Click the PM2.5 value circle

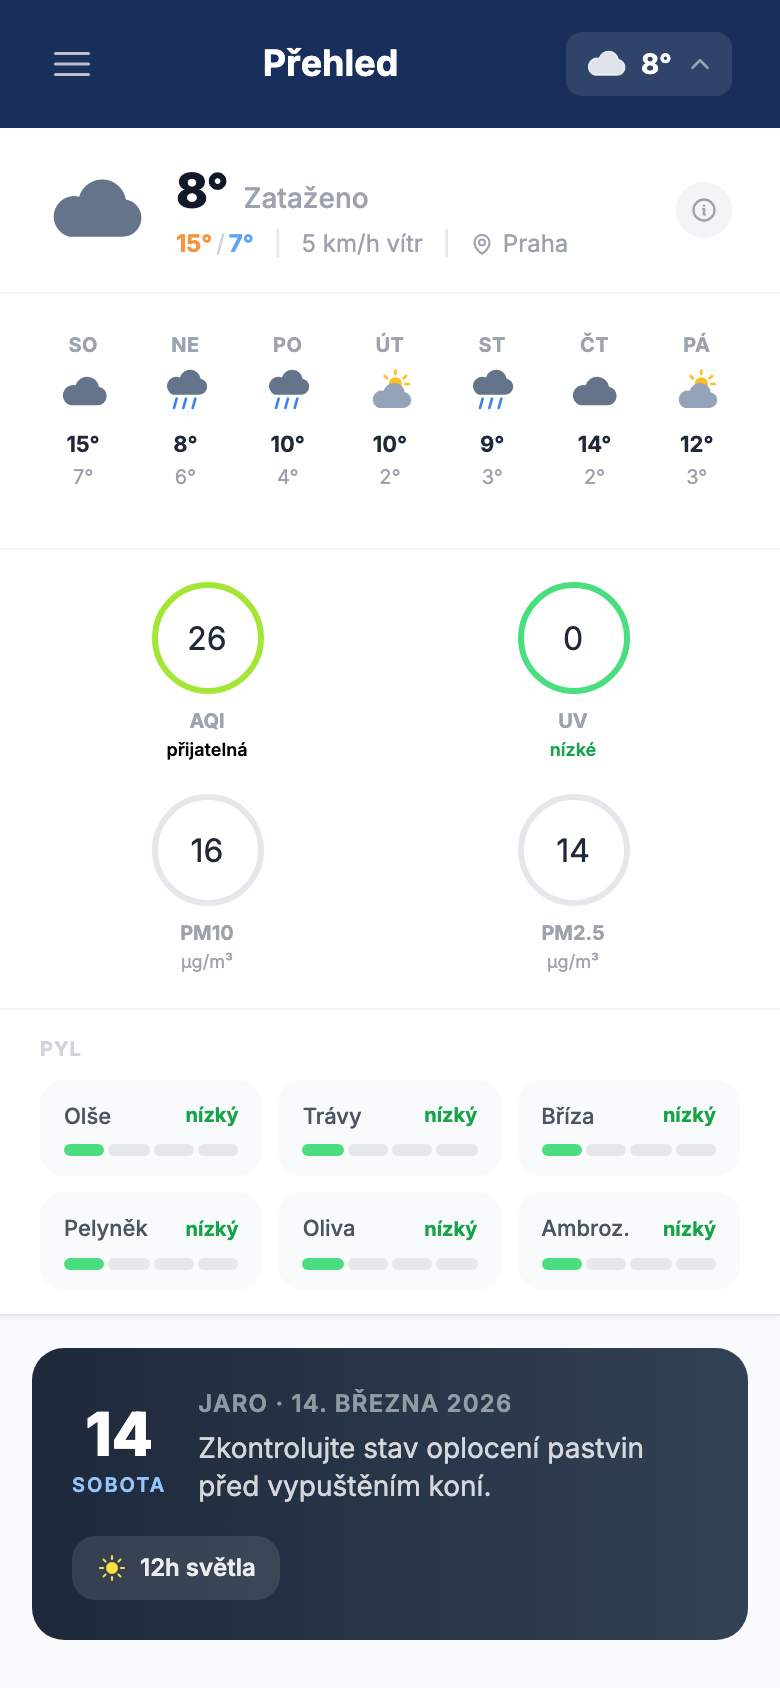pos(573,850)
